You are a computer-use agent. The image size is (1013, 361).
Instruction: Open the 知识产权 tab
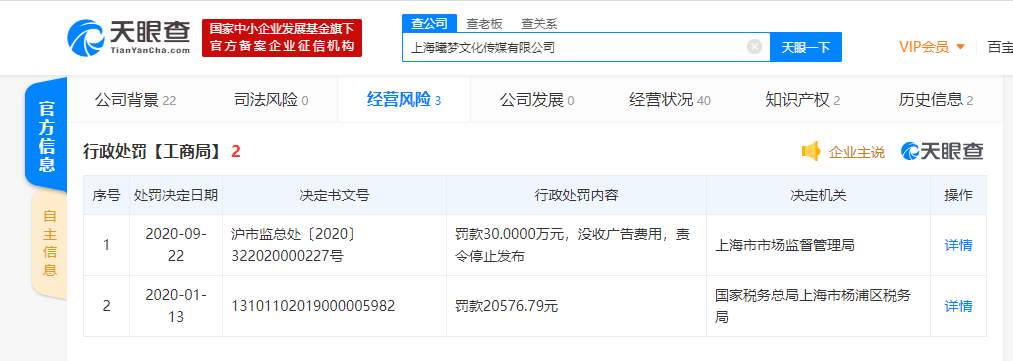[x=803, y=100]
